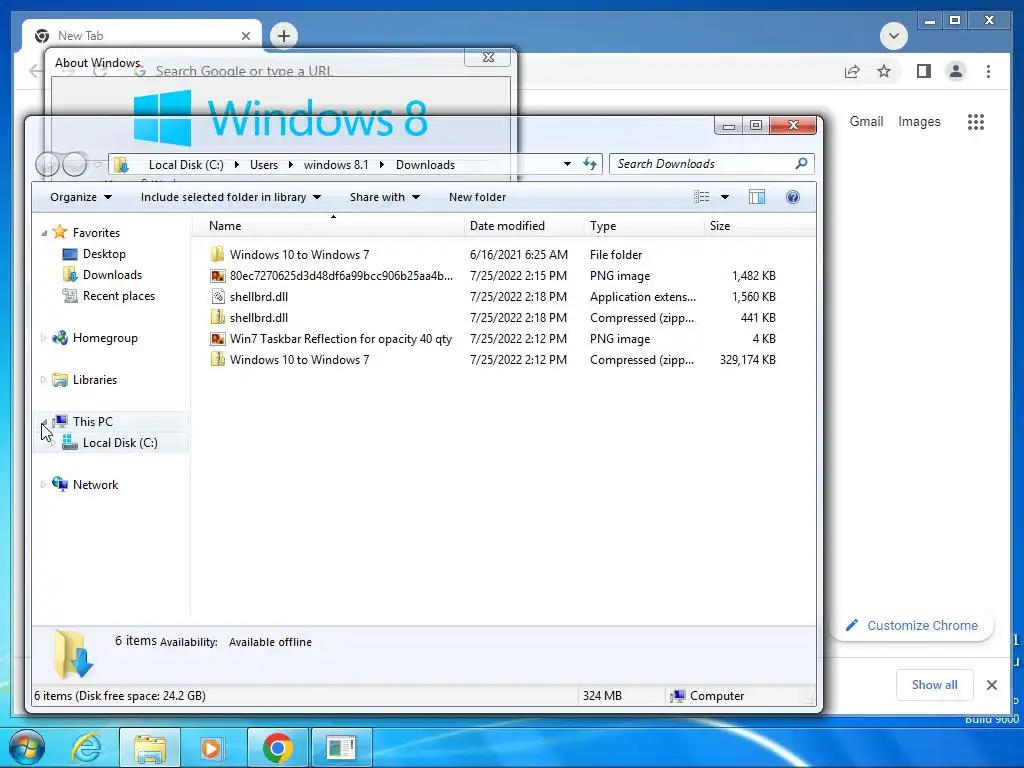Viewport: 1024px width, 768px height.
Task: Open the Chrome profile avatar
Action: (x=955, y=71)
